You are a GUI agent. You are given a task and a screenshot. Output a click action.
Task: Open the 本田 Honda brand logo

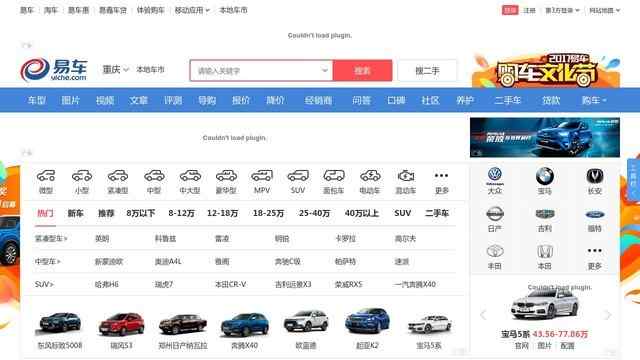544,251
